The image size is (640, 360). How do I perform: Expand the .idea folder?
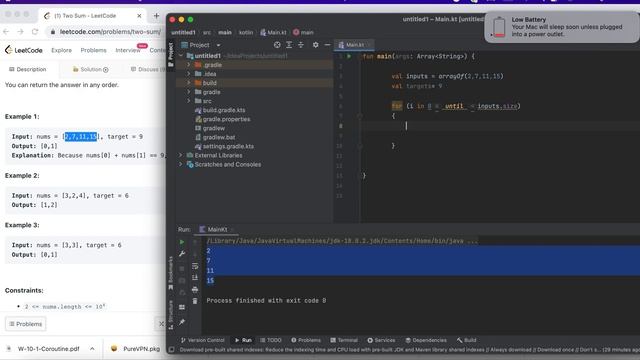[189, 74]
